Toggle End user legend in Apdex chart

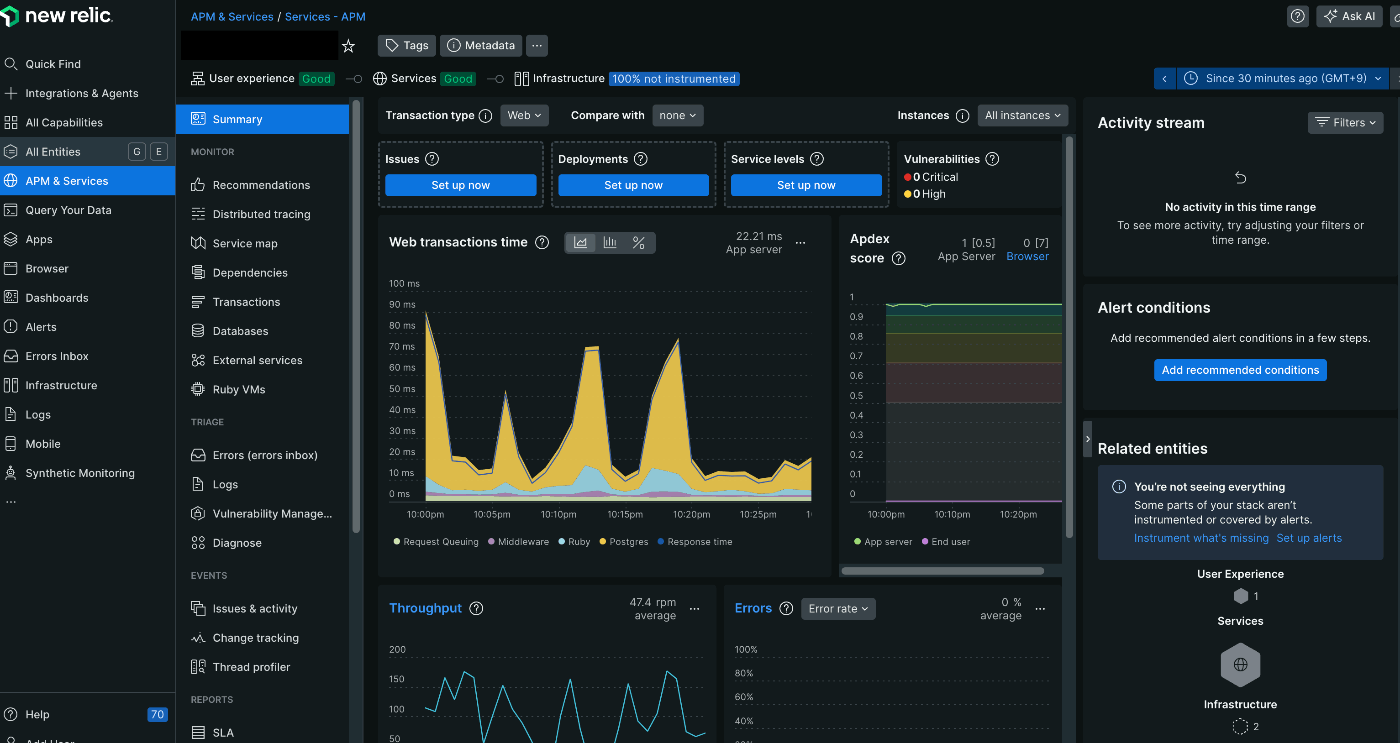[x=945, y=542]
